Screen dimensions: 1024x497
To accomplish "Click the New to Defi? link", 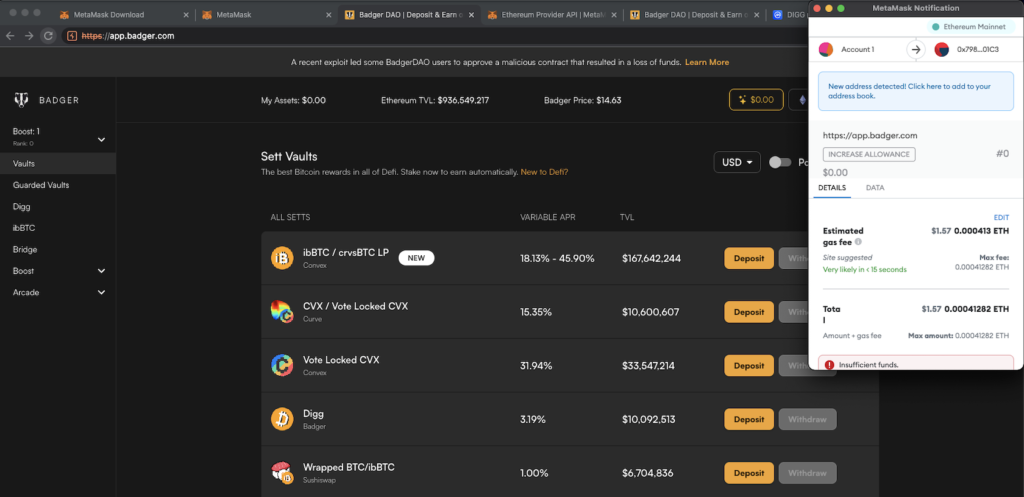I will pos(544,172).
